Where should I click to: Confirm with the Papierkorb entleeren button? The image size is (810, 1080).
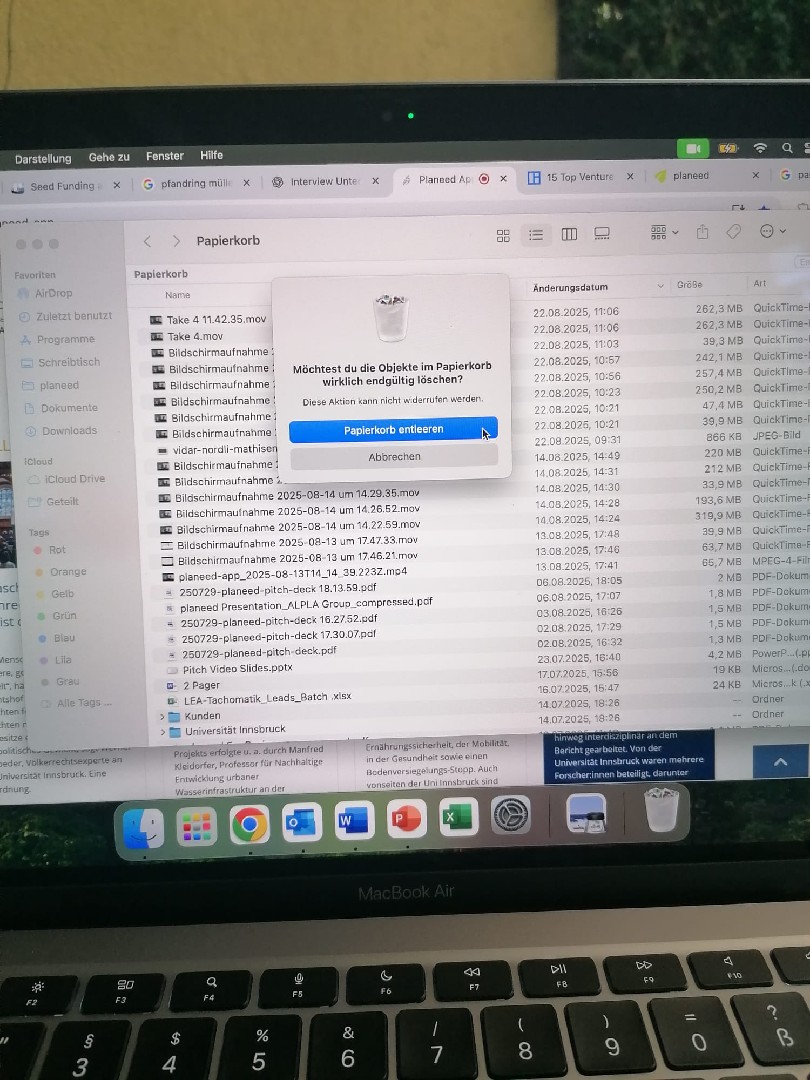[393, 430]
